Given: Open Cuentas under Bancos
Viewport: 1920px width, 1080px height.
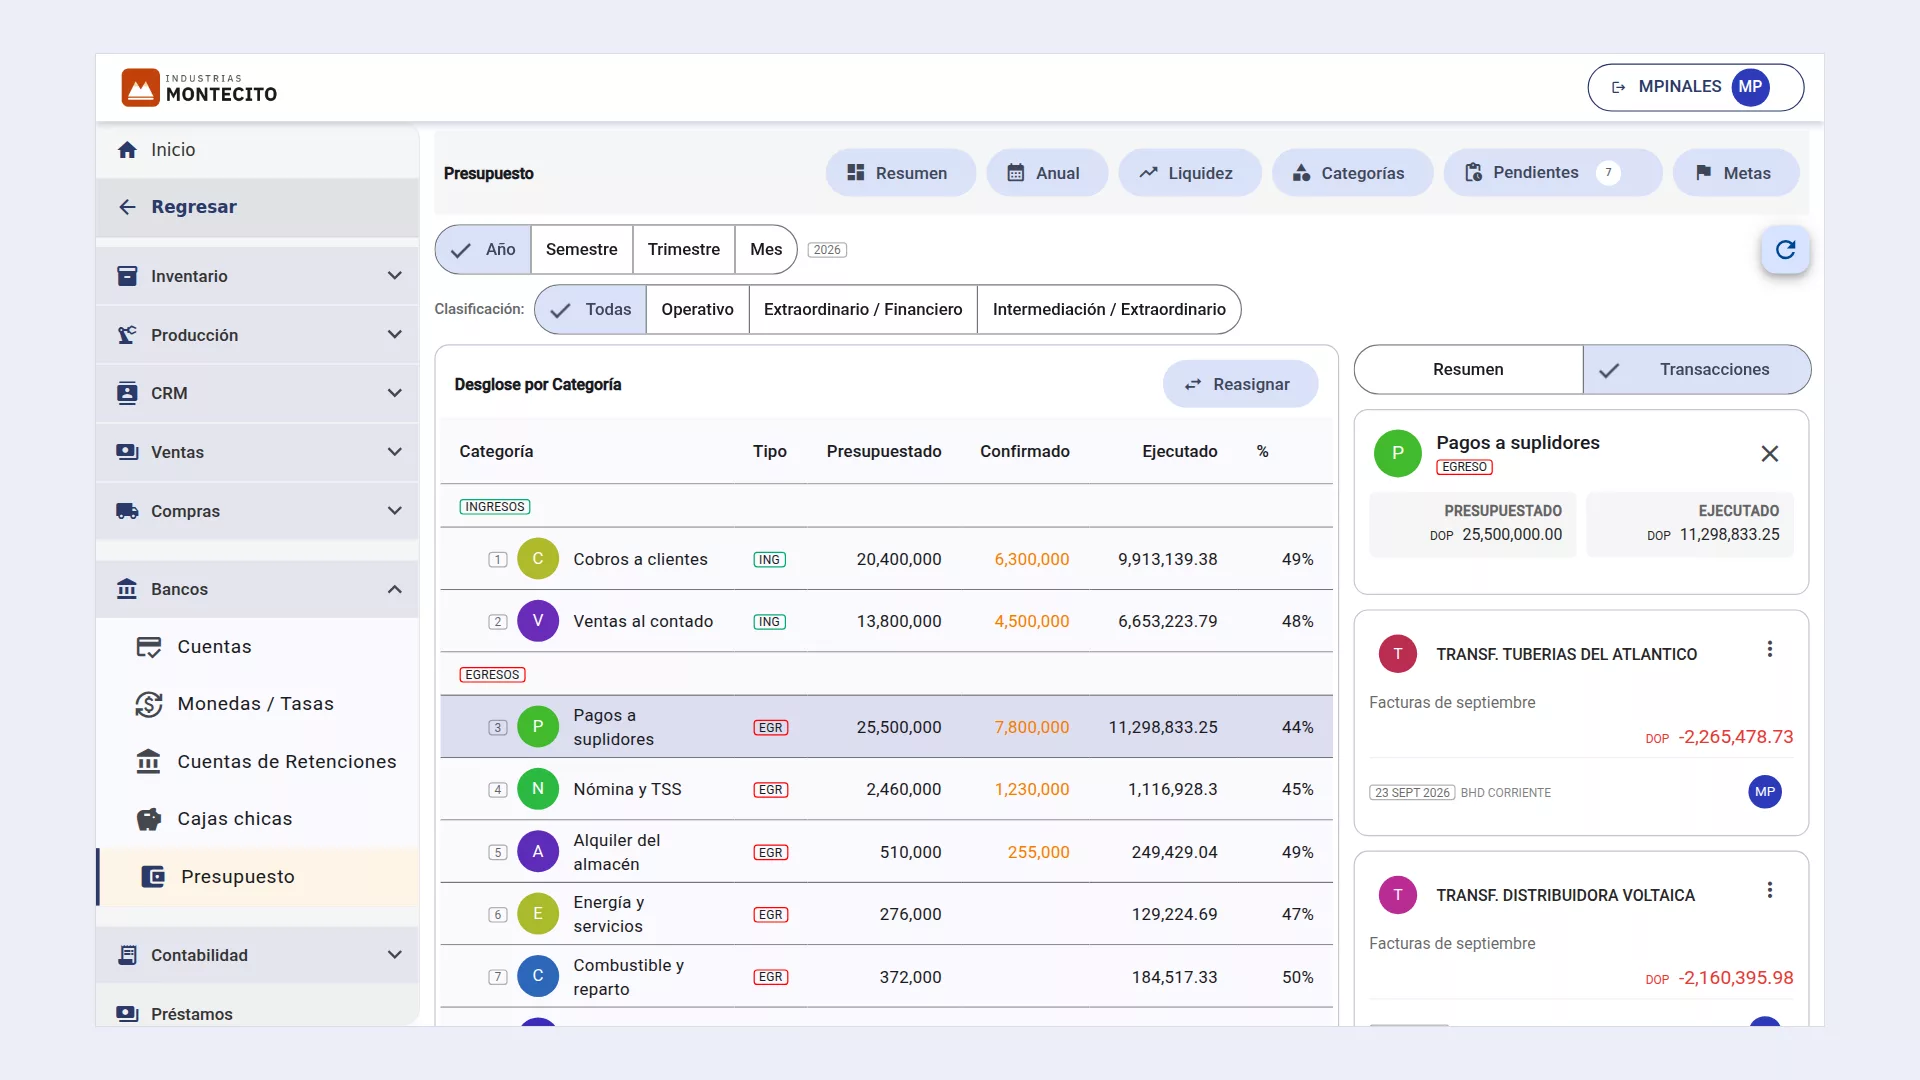Looking at the screenshot, I should (x=257, y=647).
